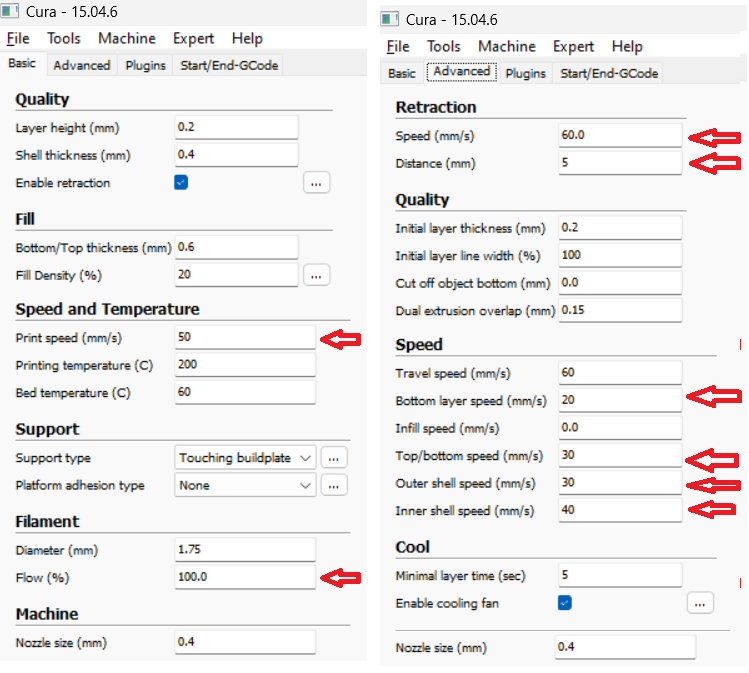Open Platform adhesion extra settings button
Screen dimensions: 749x673
pos(334,486)
